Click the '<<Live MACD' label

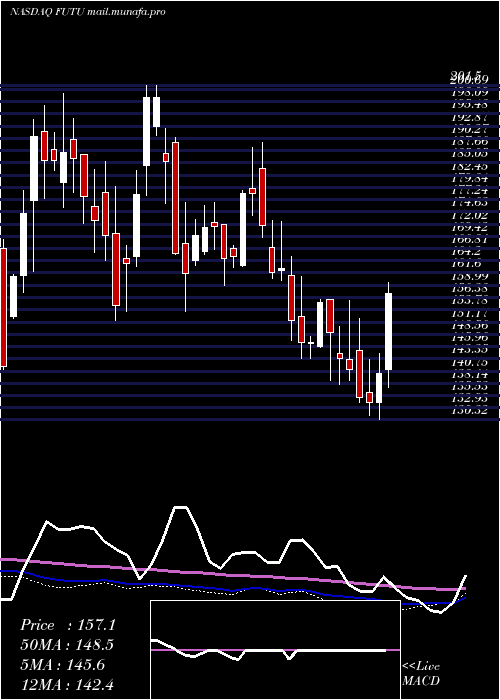pos(421,674)
